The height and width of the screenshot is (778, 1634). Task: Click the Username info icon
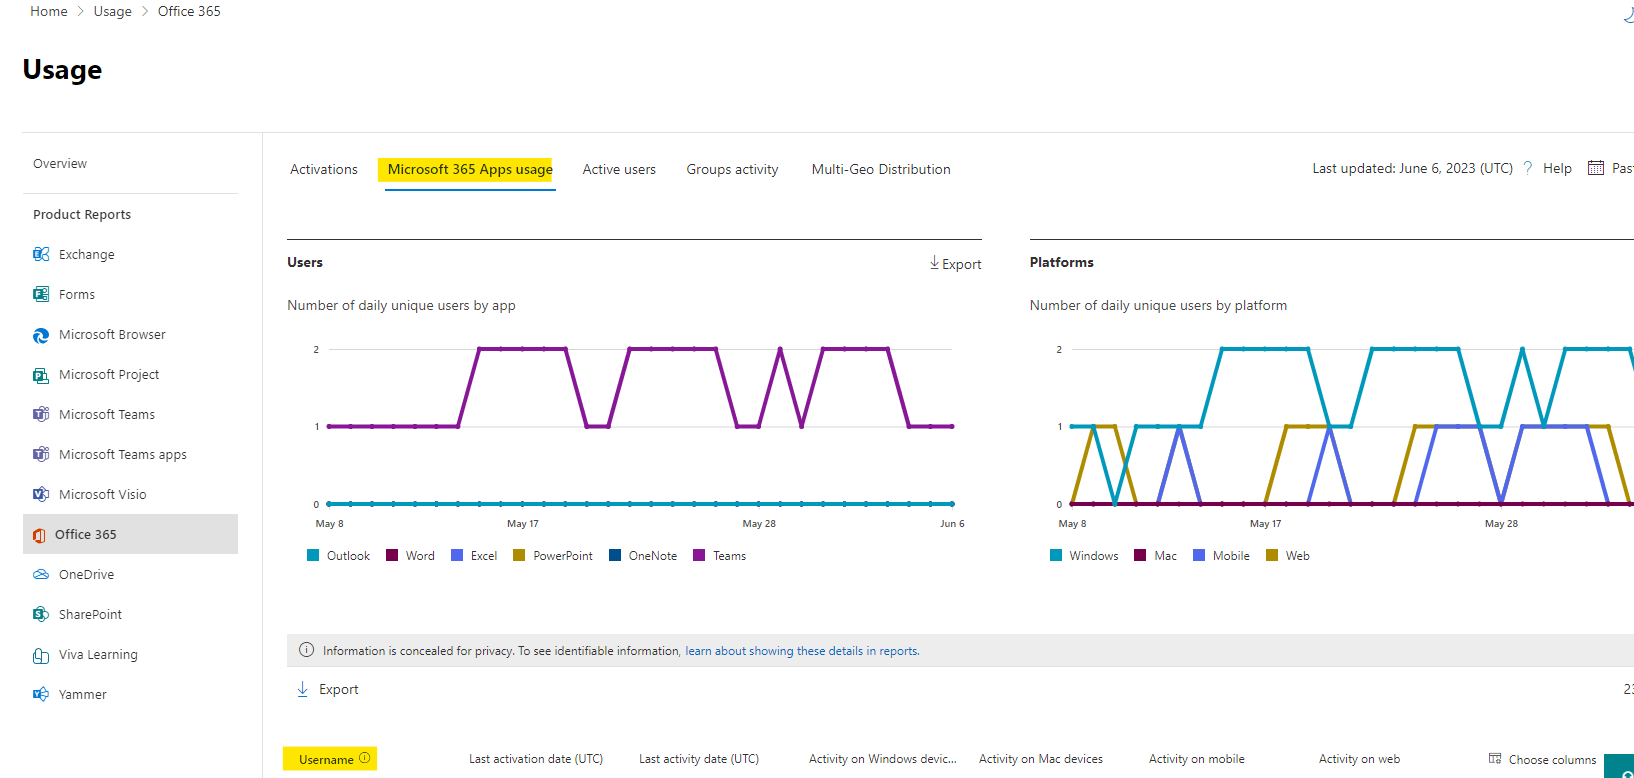(x=365, y=758)
